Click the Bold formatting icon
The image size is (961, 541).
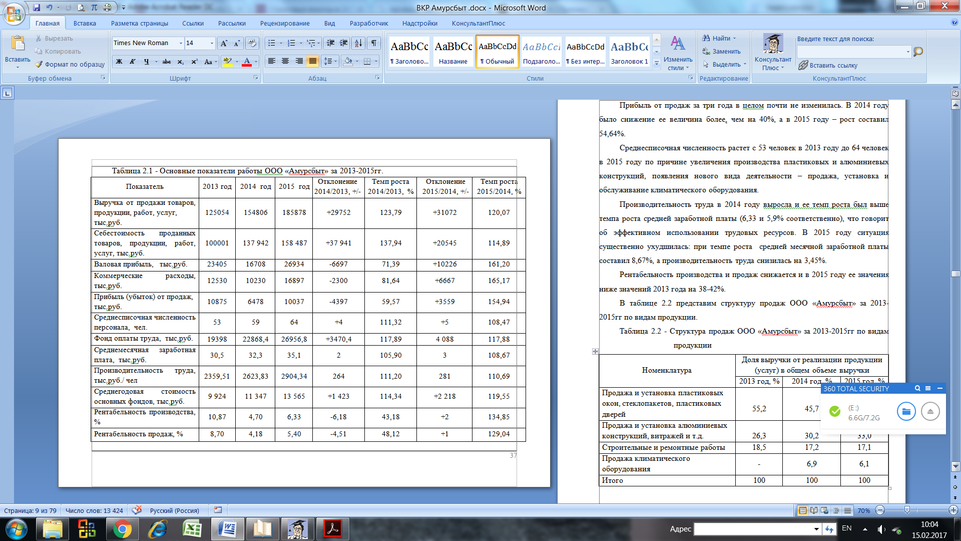(x=119, y=62)
